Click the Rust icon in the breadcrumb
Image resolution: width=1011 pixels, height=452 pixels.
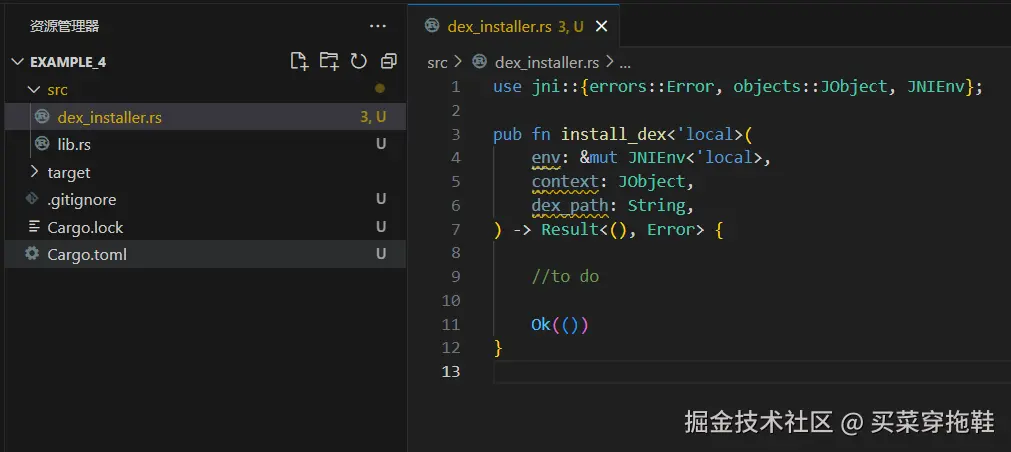[x=479, y=62]
